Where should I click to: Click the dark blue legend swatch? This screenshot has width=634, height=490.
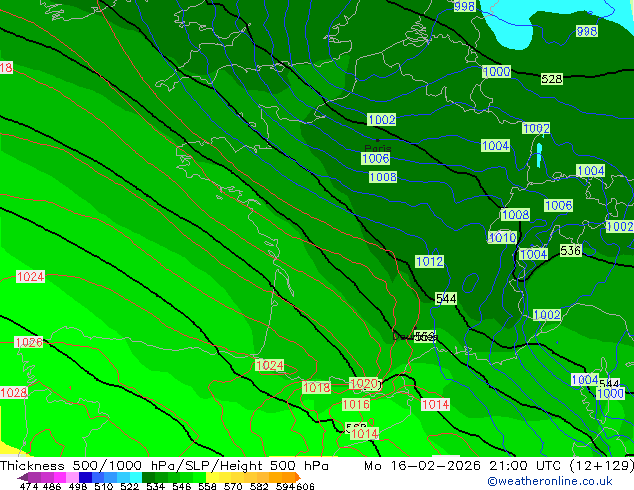[85, 477]
